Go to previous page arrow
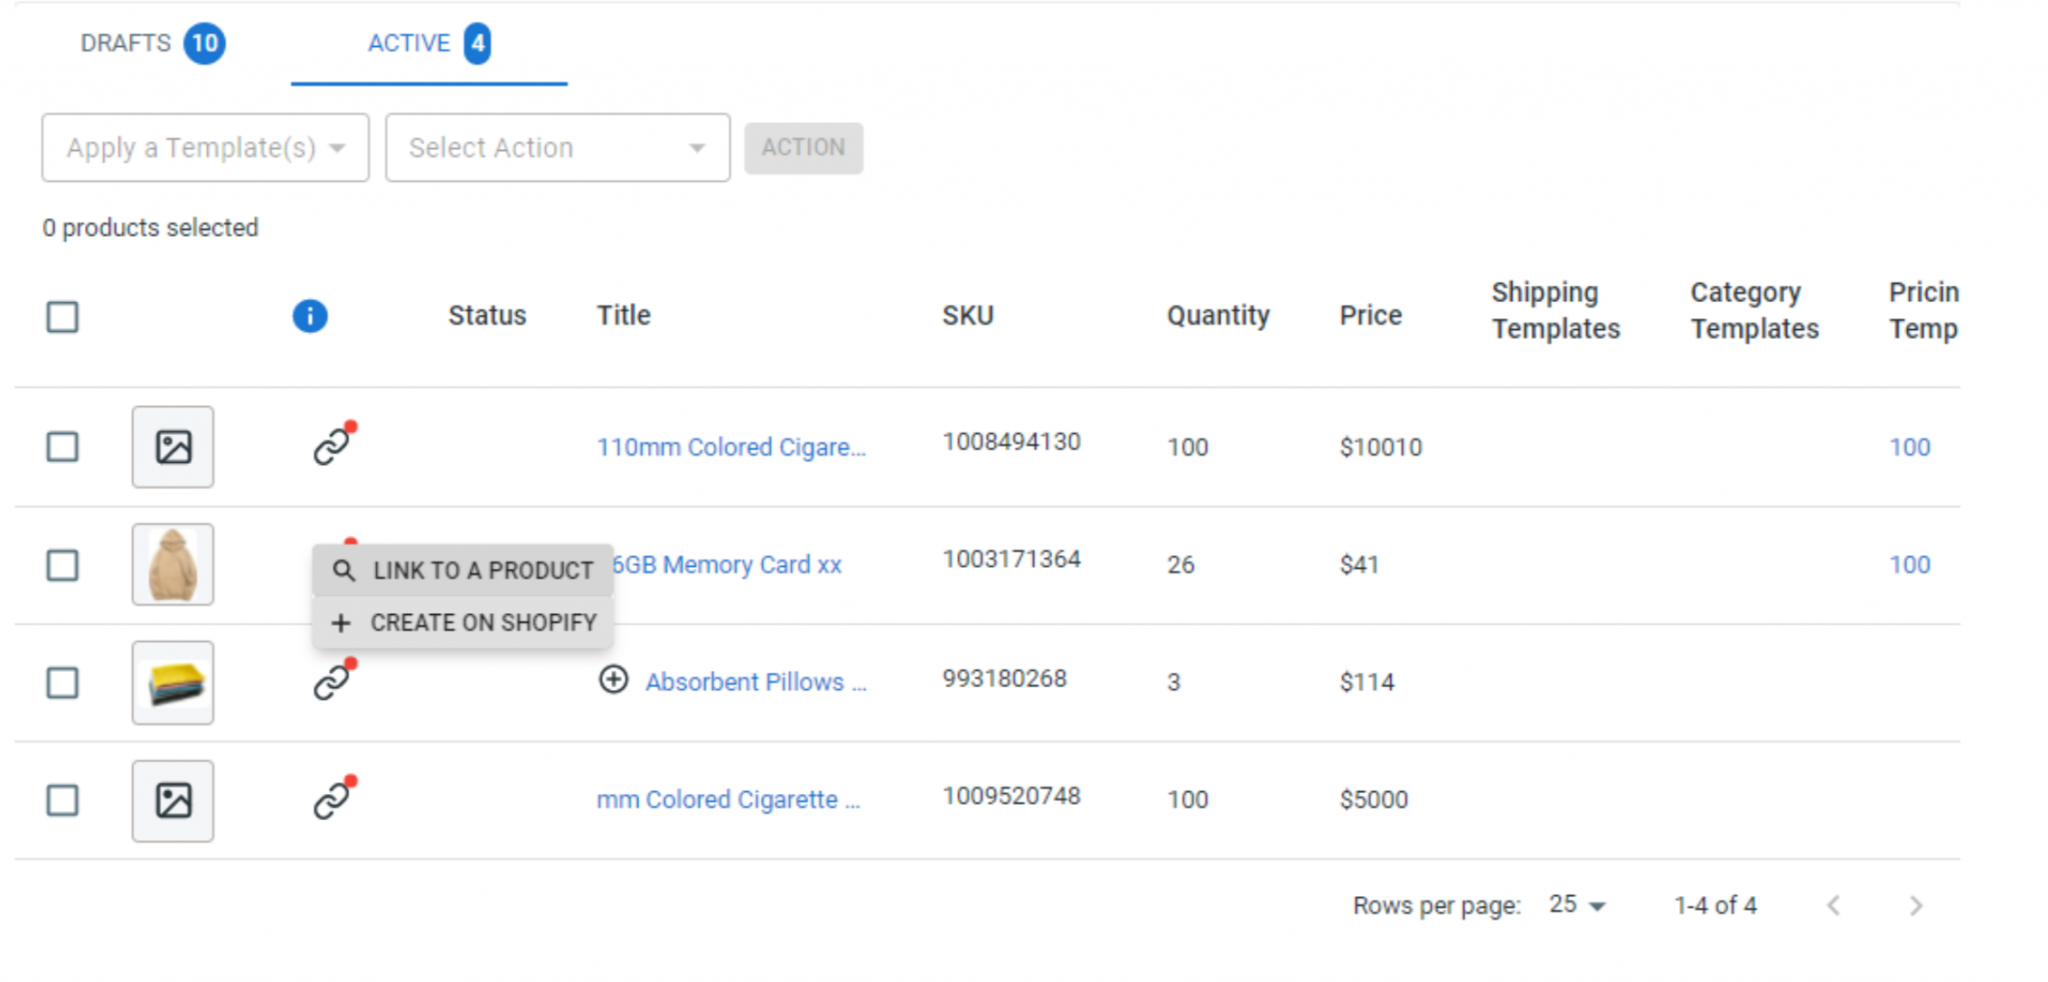 [x=1833, y=906]
